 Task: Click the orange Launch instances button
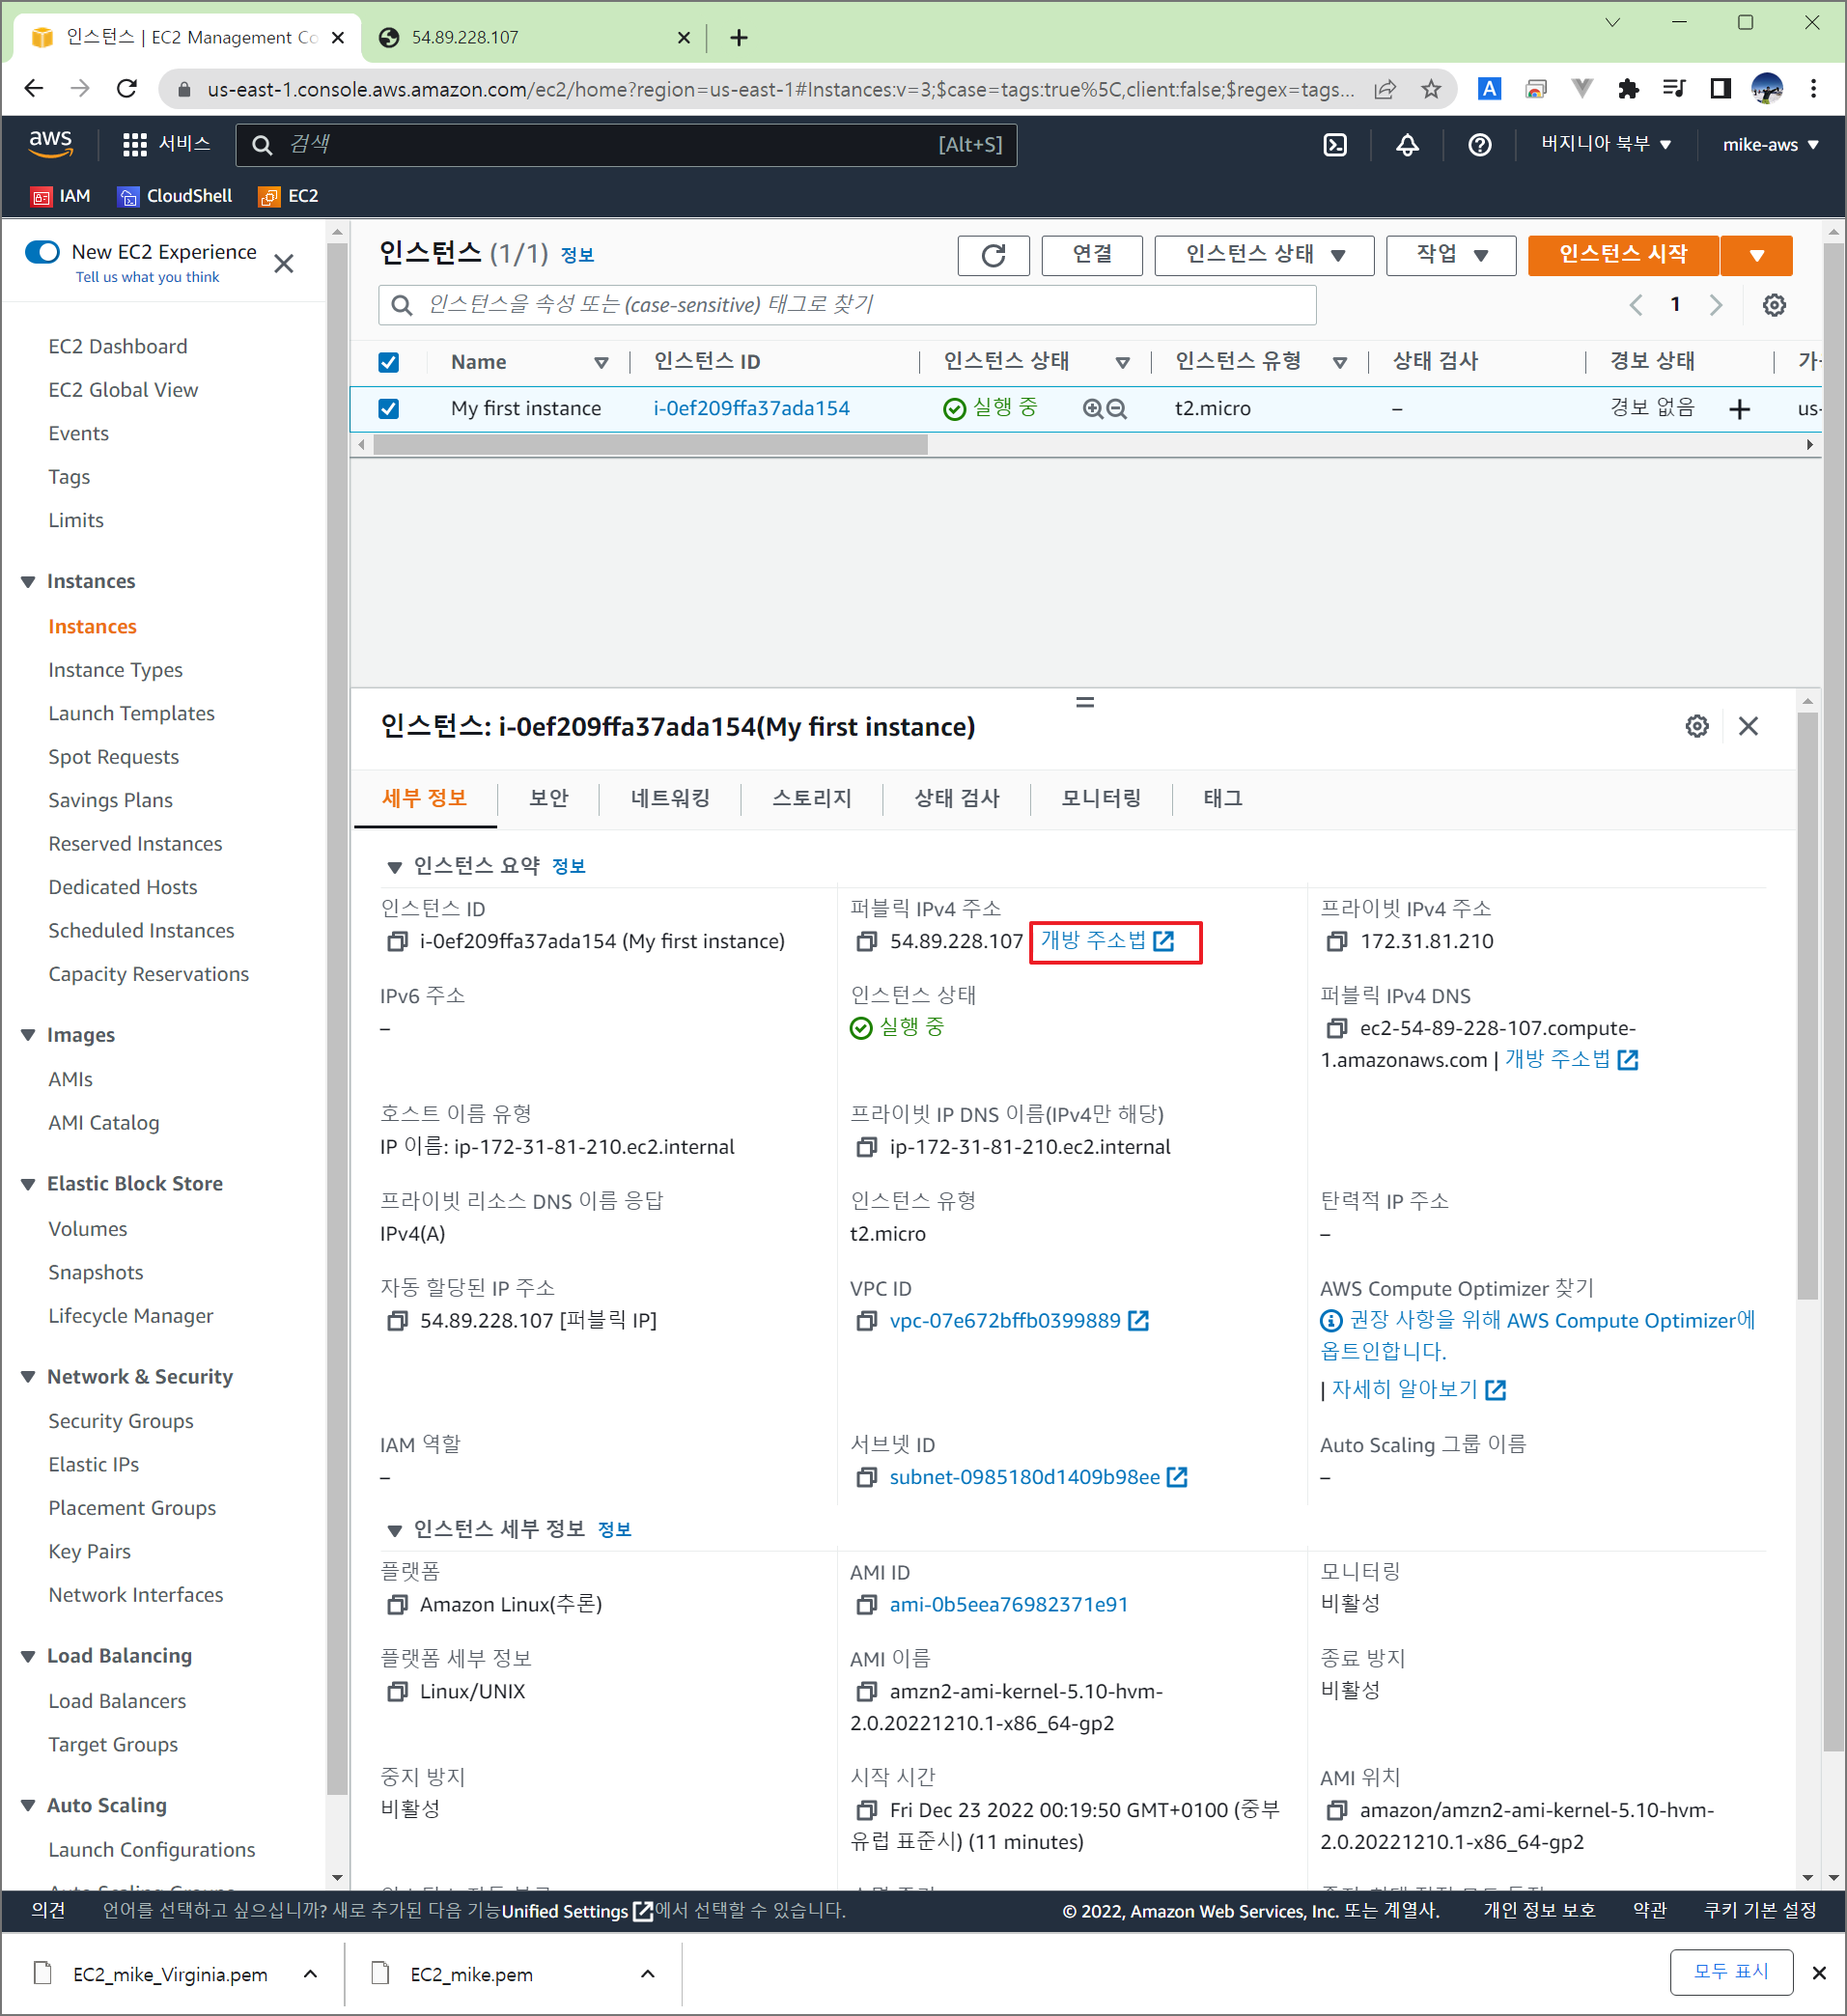click(x=1623, y=255)
